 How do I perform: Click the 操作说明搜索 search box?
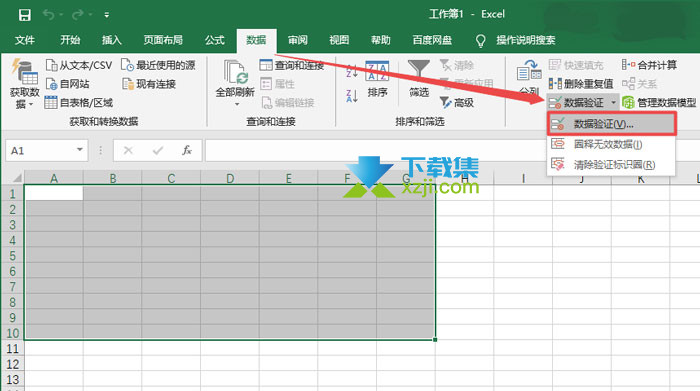tap(525, 40)
